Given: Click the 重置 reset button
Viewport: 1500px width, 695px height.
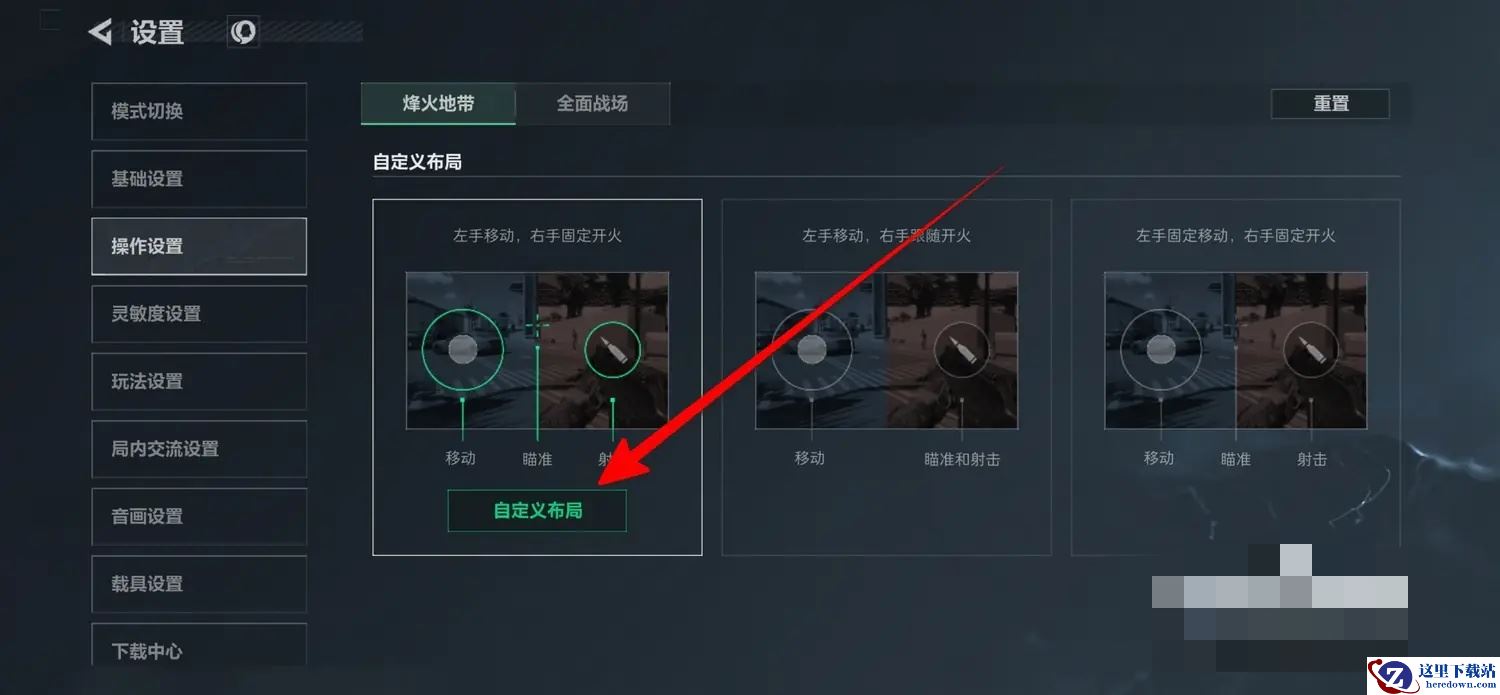Looking at the screenshot, I should tap(1330, 103).
